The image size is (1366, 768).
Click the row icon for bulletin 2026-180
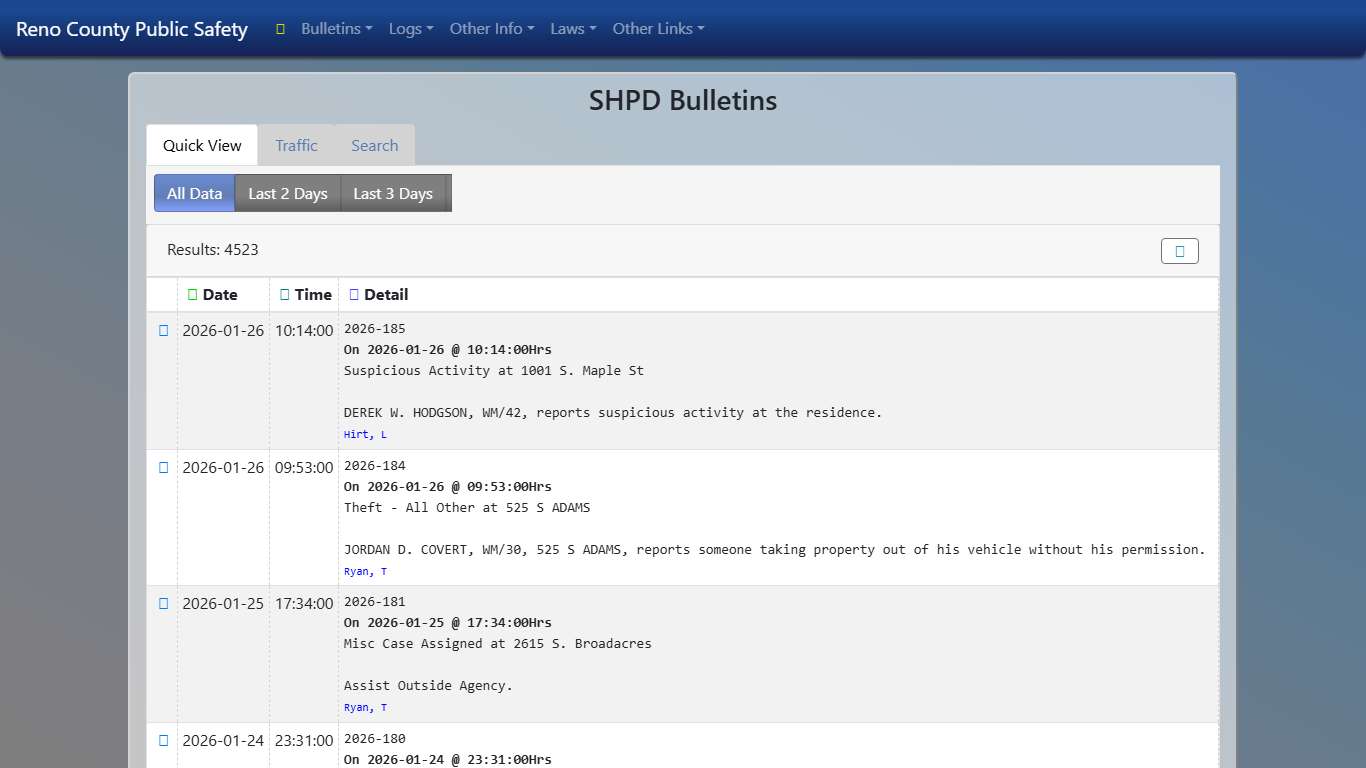(162, 740)
